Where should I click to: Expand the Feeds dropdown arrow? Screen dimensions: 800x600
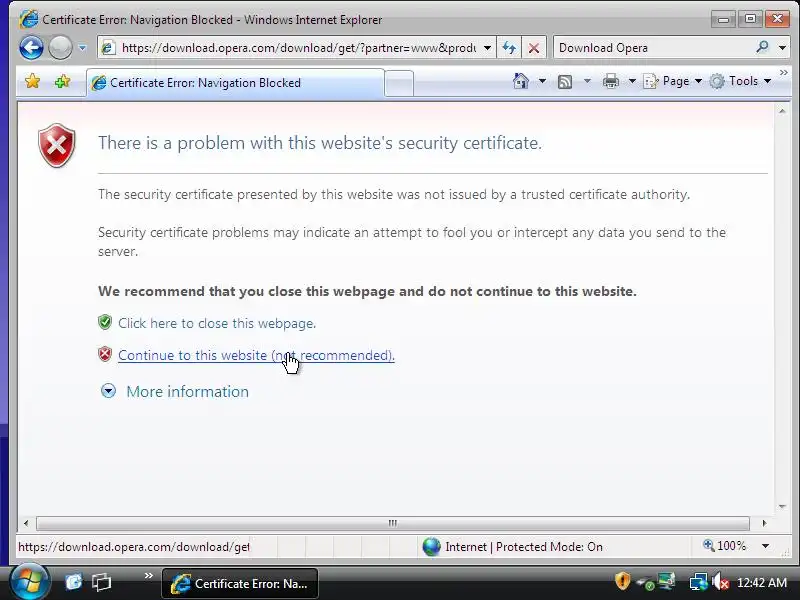point(587,81)
